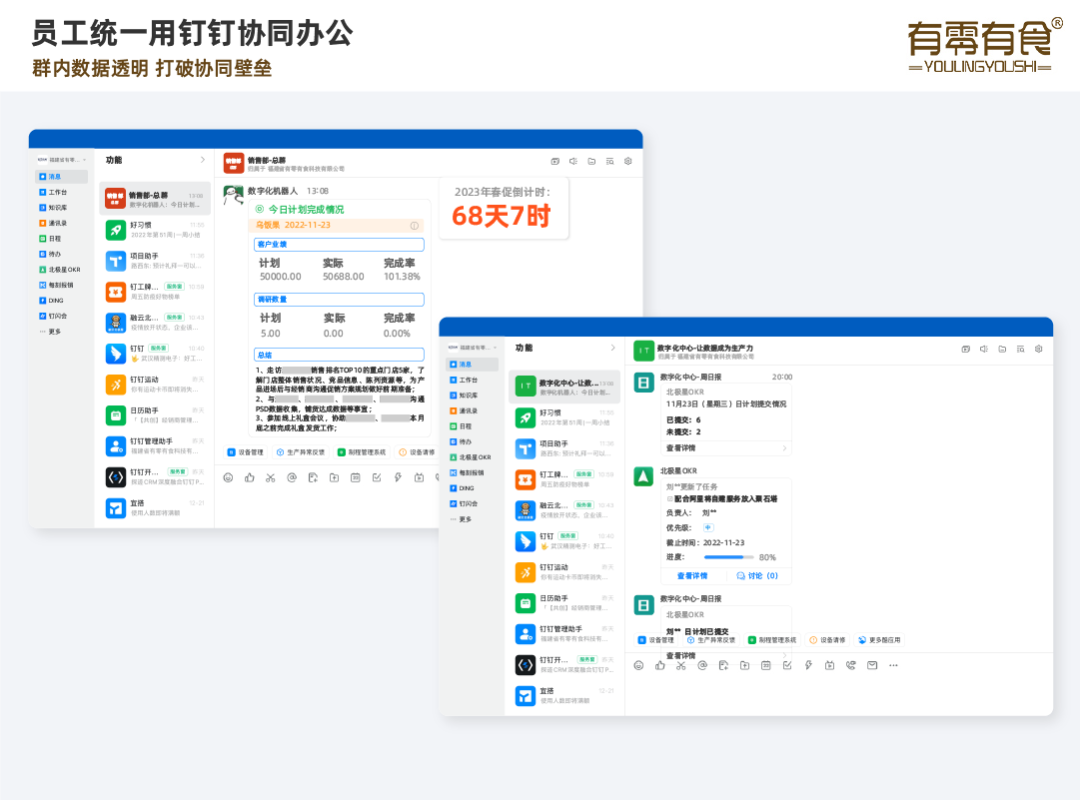Click 制程管理系统 button in 销售部-总群 chat
The width and height of the screenshot is (1080, 800).
pyautogui.click(x=362, y=453)
